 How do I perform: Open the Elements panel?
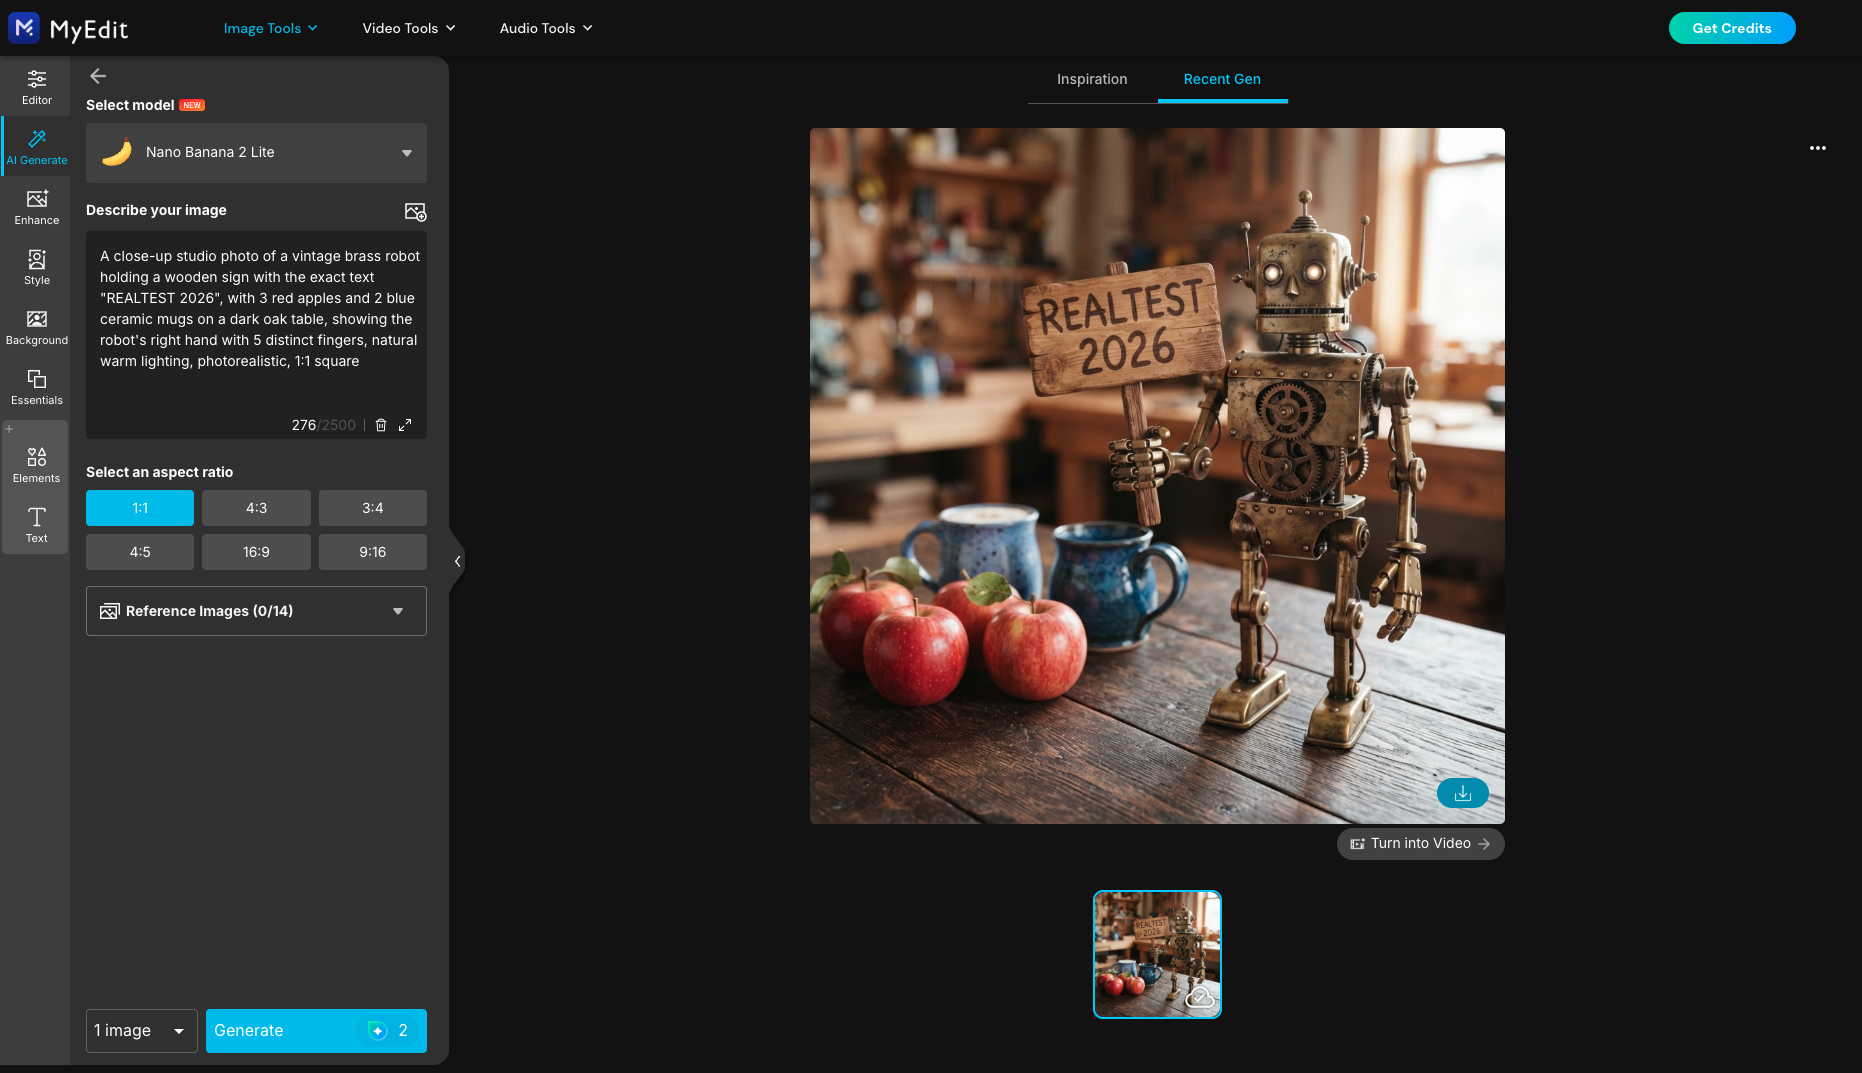tap(37, 465)
